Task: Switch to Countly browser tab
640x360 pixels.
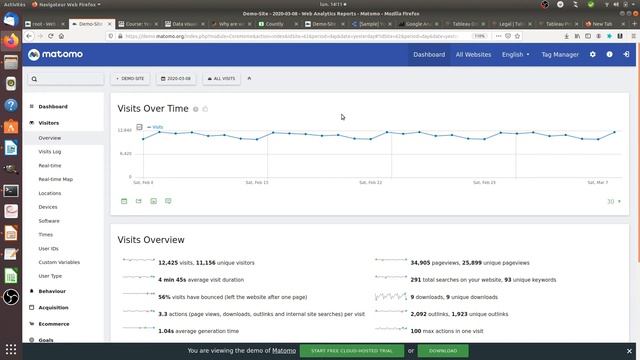Action: pos(278,24)
